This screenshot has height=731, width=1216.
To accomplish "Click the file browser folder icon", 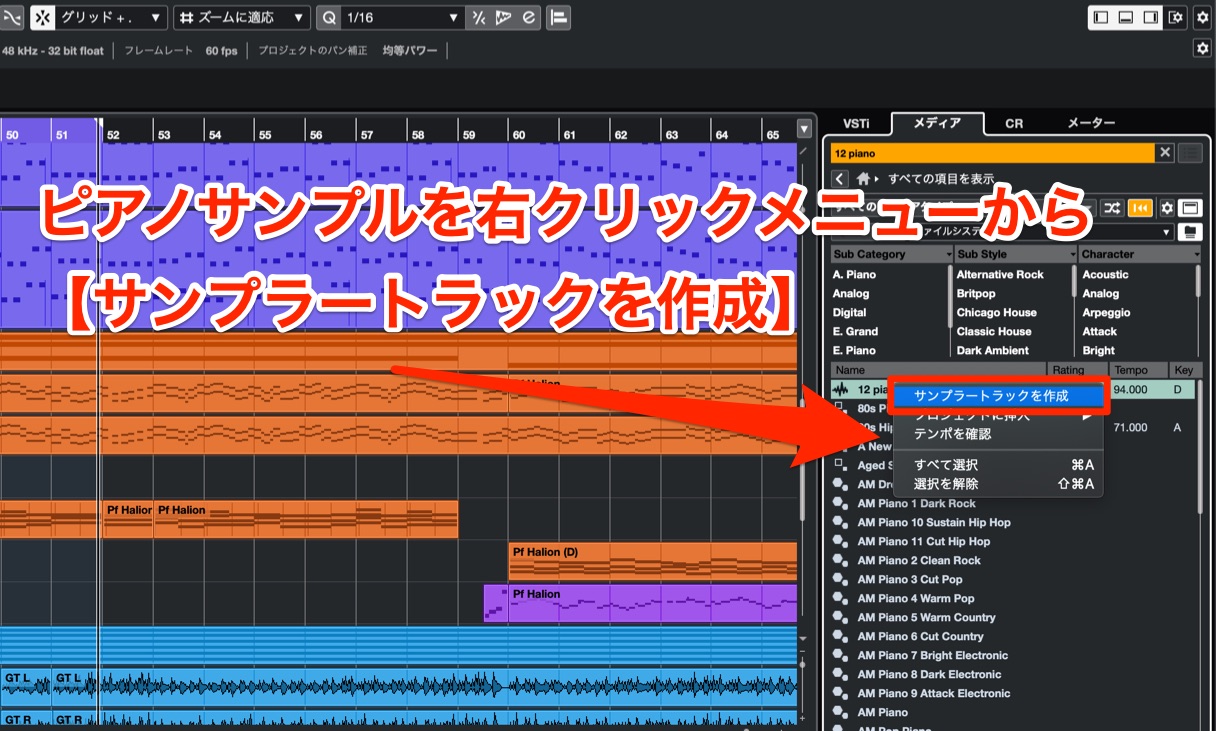I will [x=1189, y=232].
